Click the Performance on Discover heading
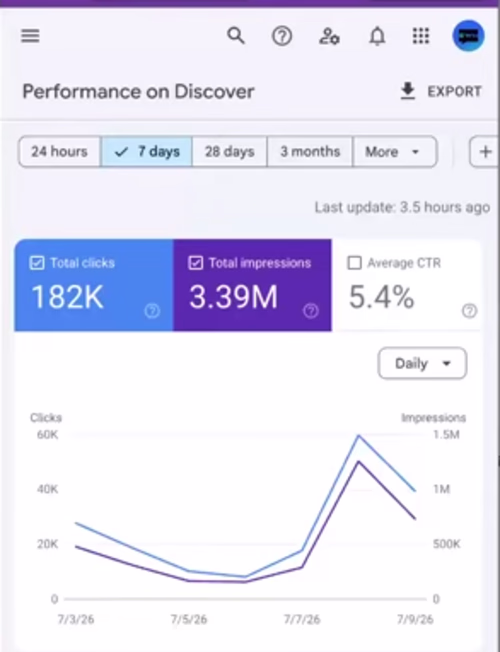Image resolution: width=500 pixels, height=652 pixels. [138, 91]
